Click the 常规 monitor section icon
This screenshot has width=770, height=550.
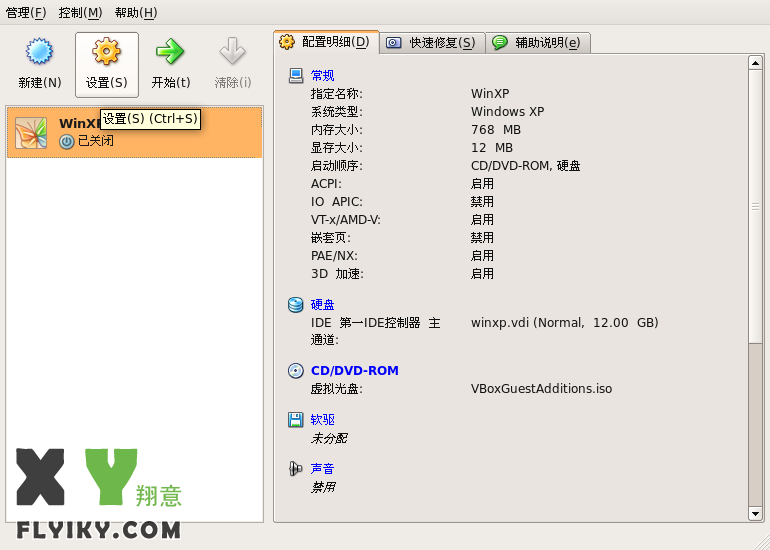pyautogui.click(x=296, y=76)
